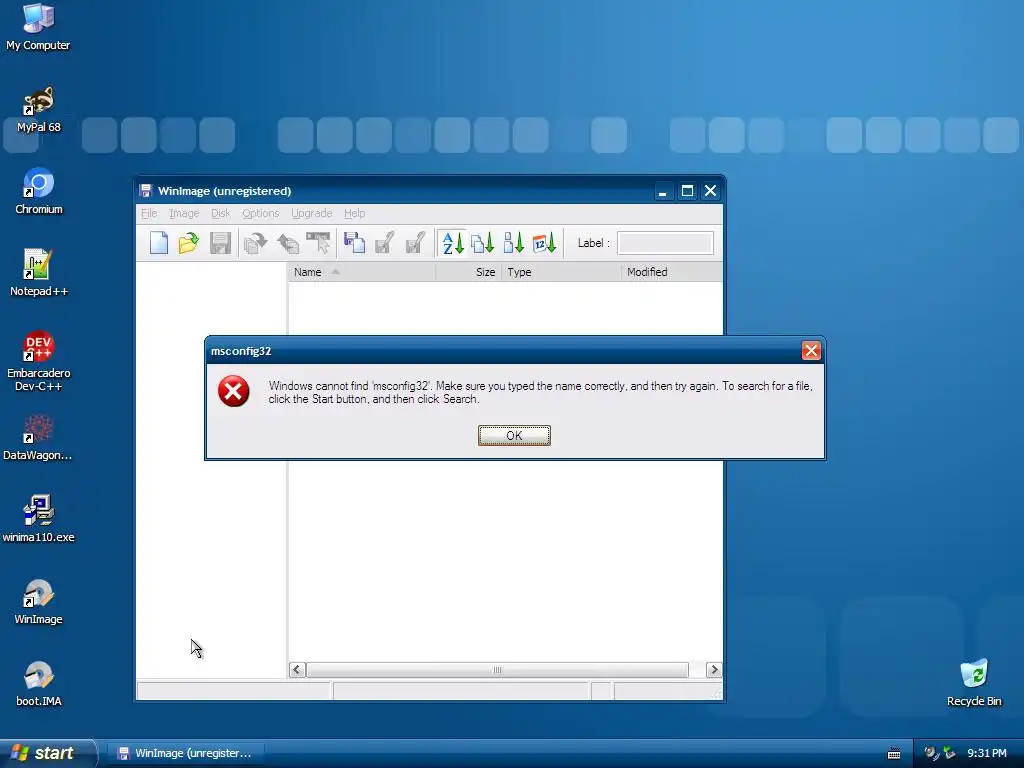Select the Recycle Bin icon
This screenshot has height=768, width=1024.
point(974,683)
